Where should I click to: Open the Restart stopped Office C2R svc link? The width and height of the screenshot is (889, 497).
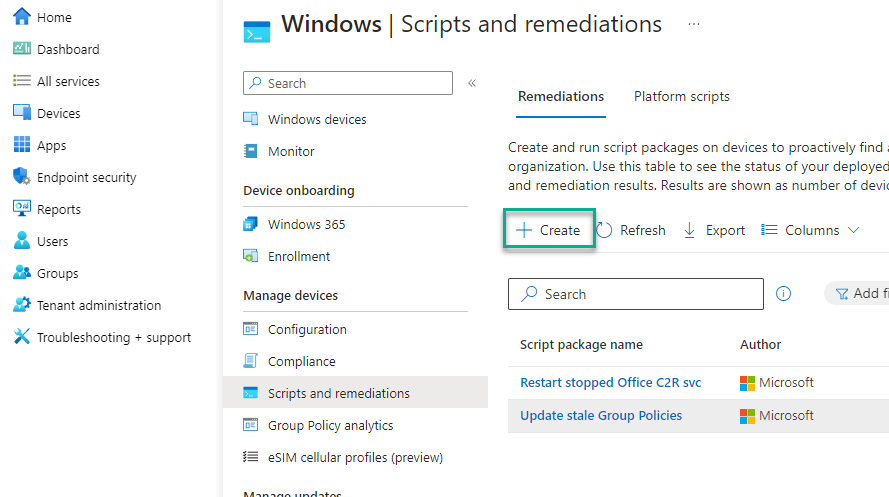pos(611,383)
